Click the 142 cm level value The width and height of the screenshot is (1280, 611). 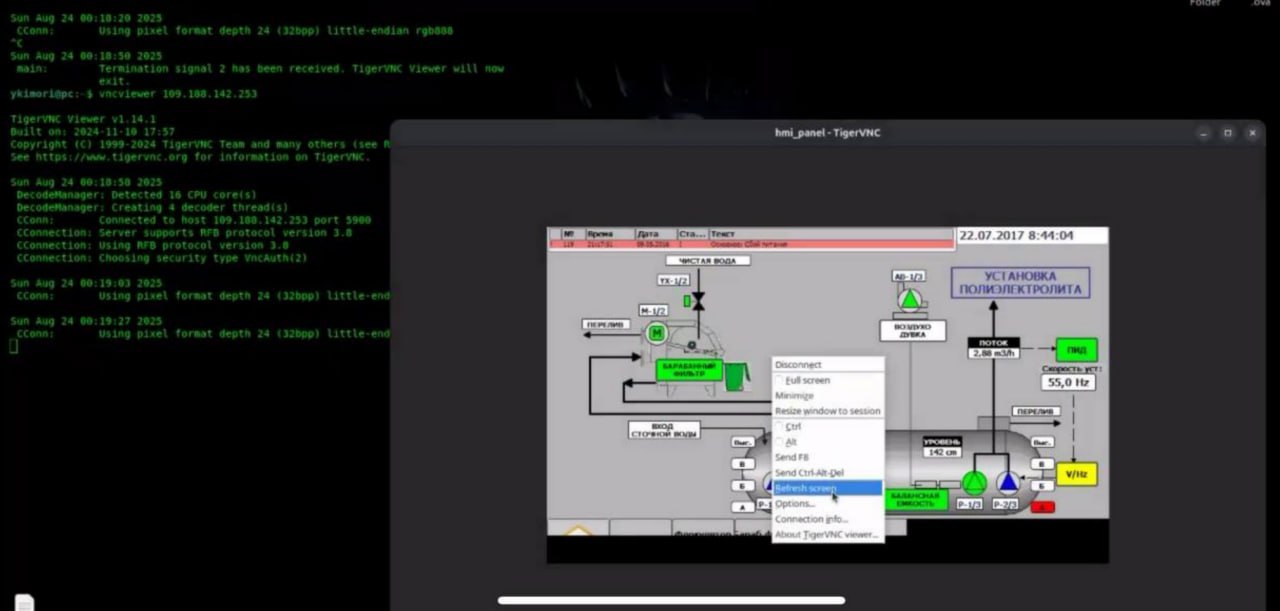point(942,452)
